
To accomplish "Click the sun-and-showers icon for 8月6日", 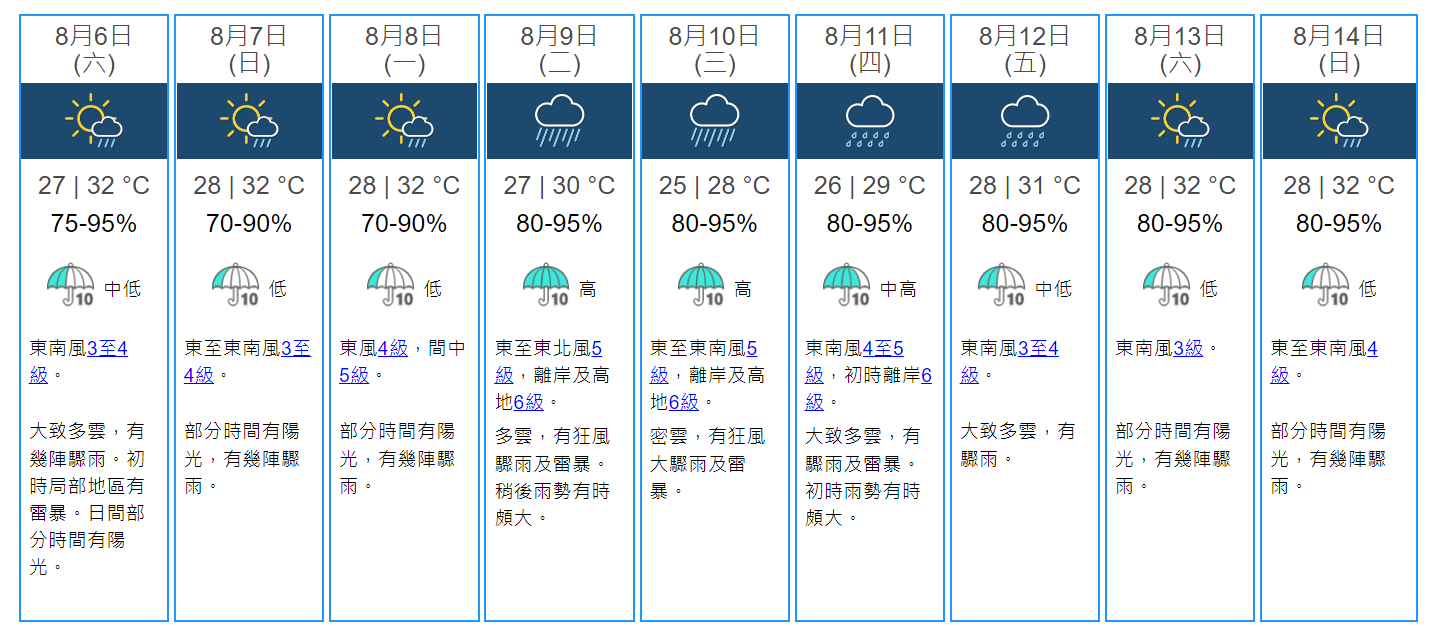I will 94,121.
